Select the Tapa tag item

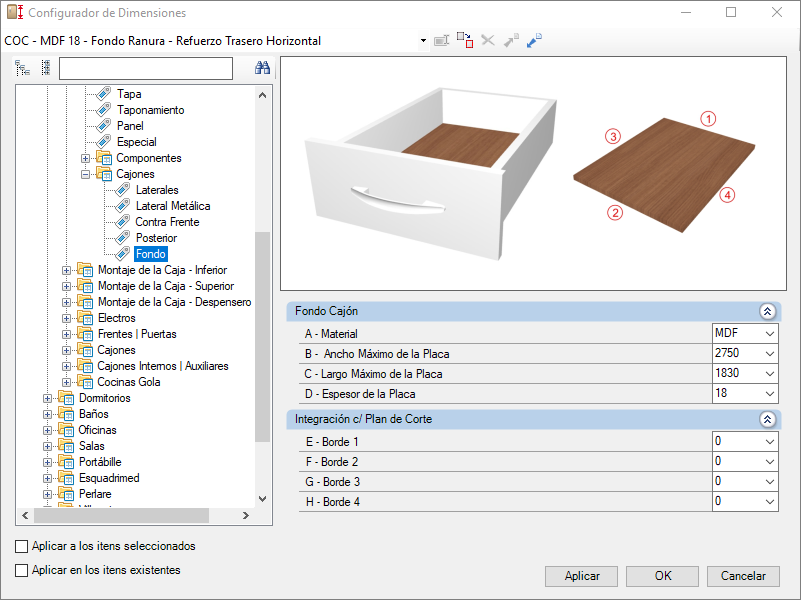[x=129, y=94]
